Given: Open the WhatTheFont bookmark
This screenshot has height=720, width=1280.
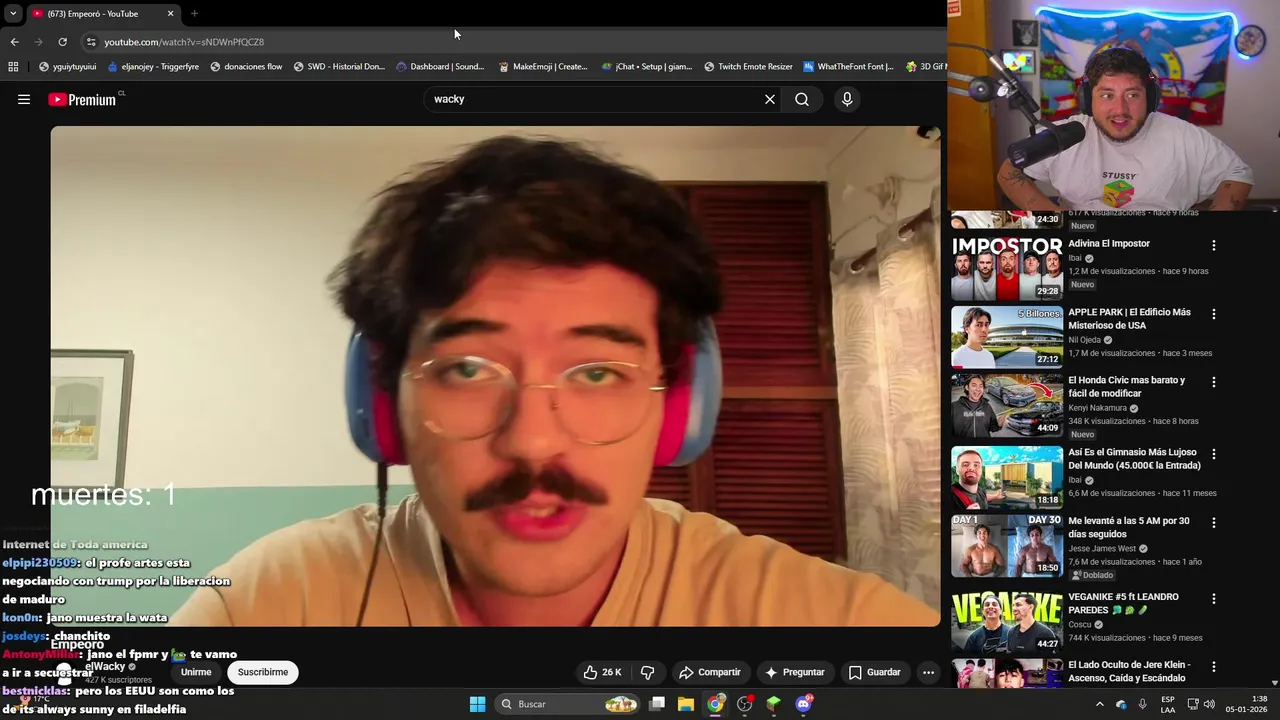Looking at the screenshot, I should pos(848,67).
